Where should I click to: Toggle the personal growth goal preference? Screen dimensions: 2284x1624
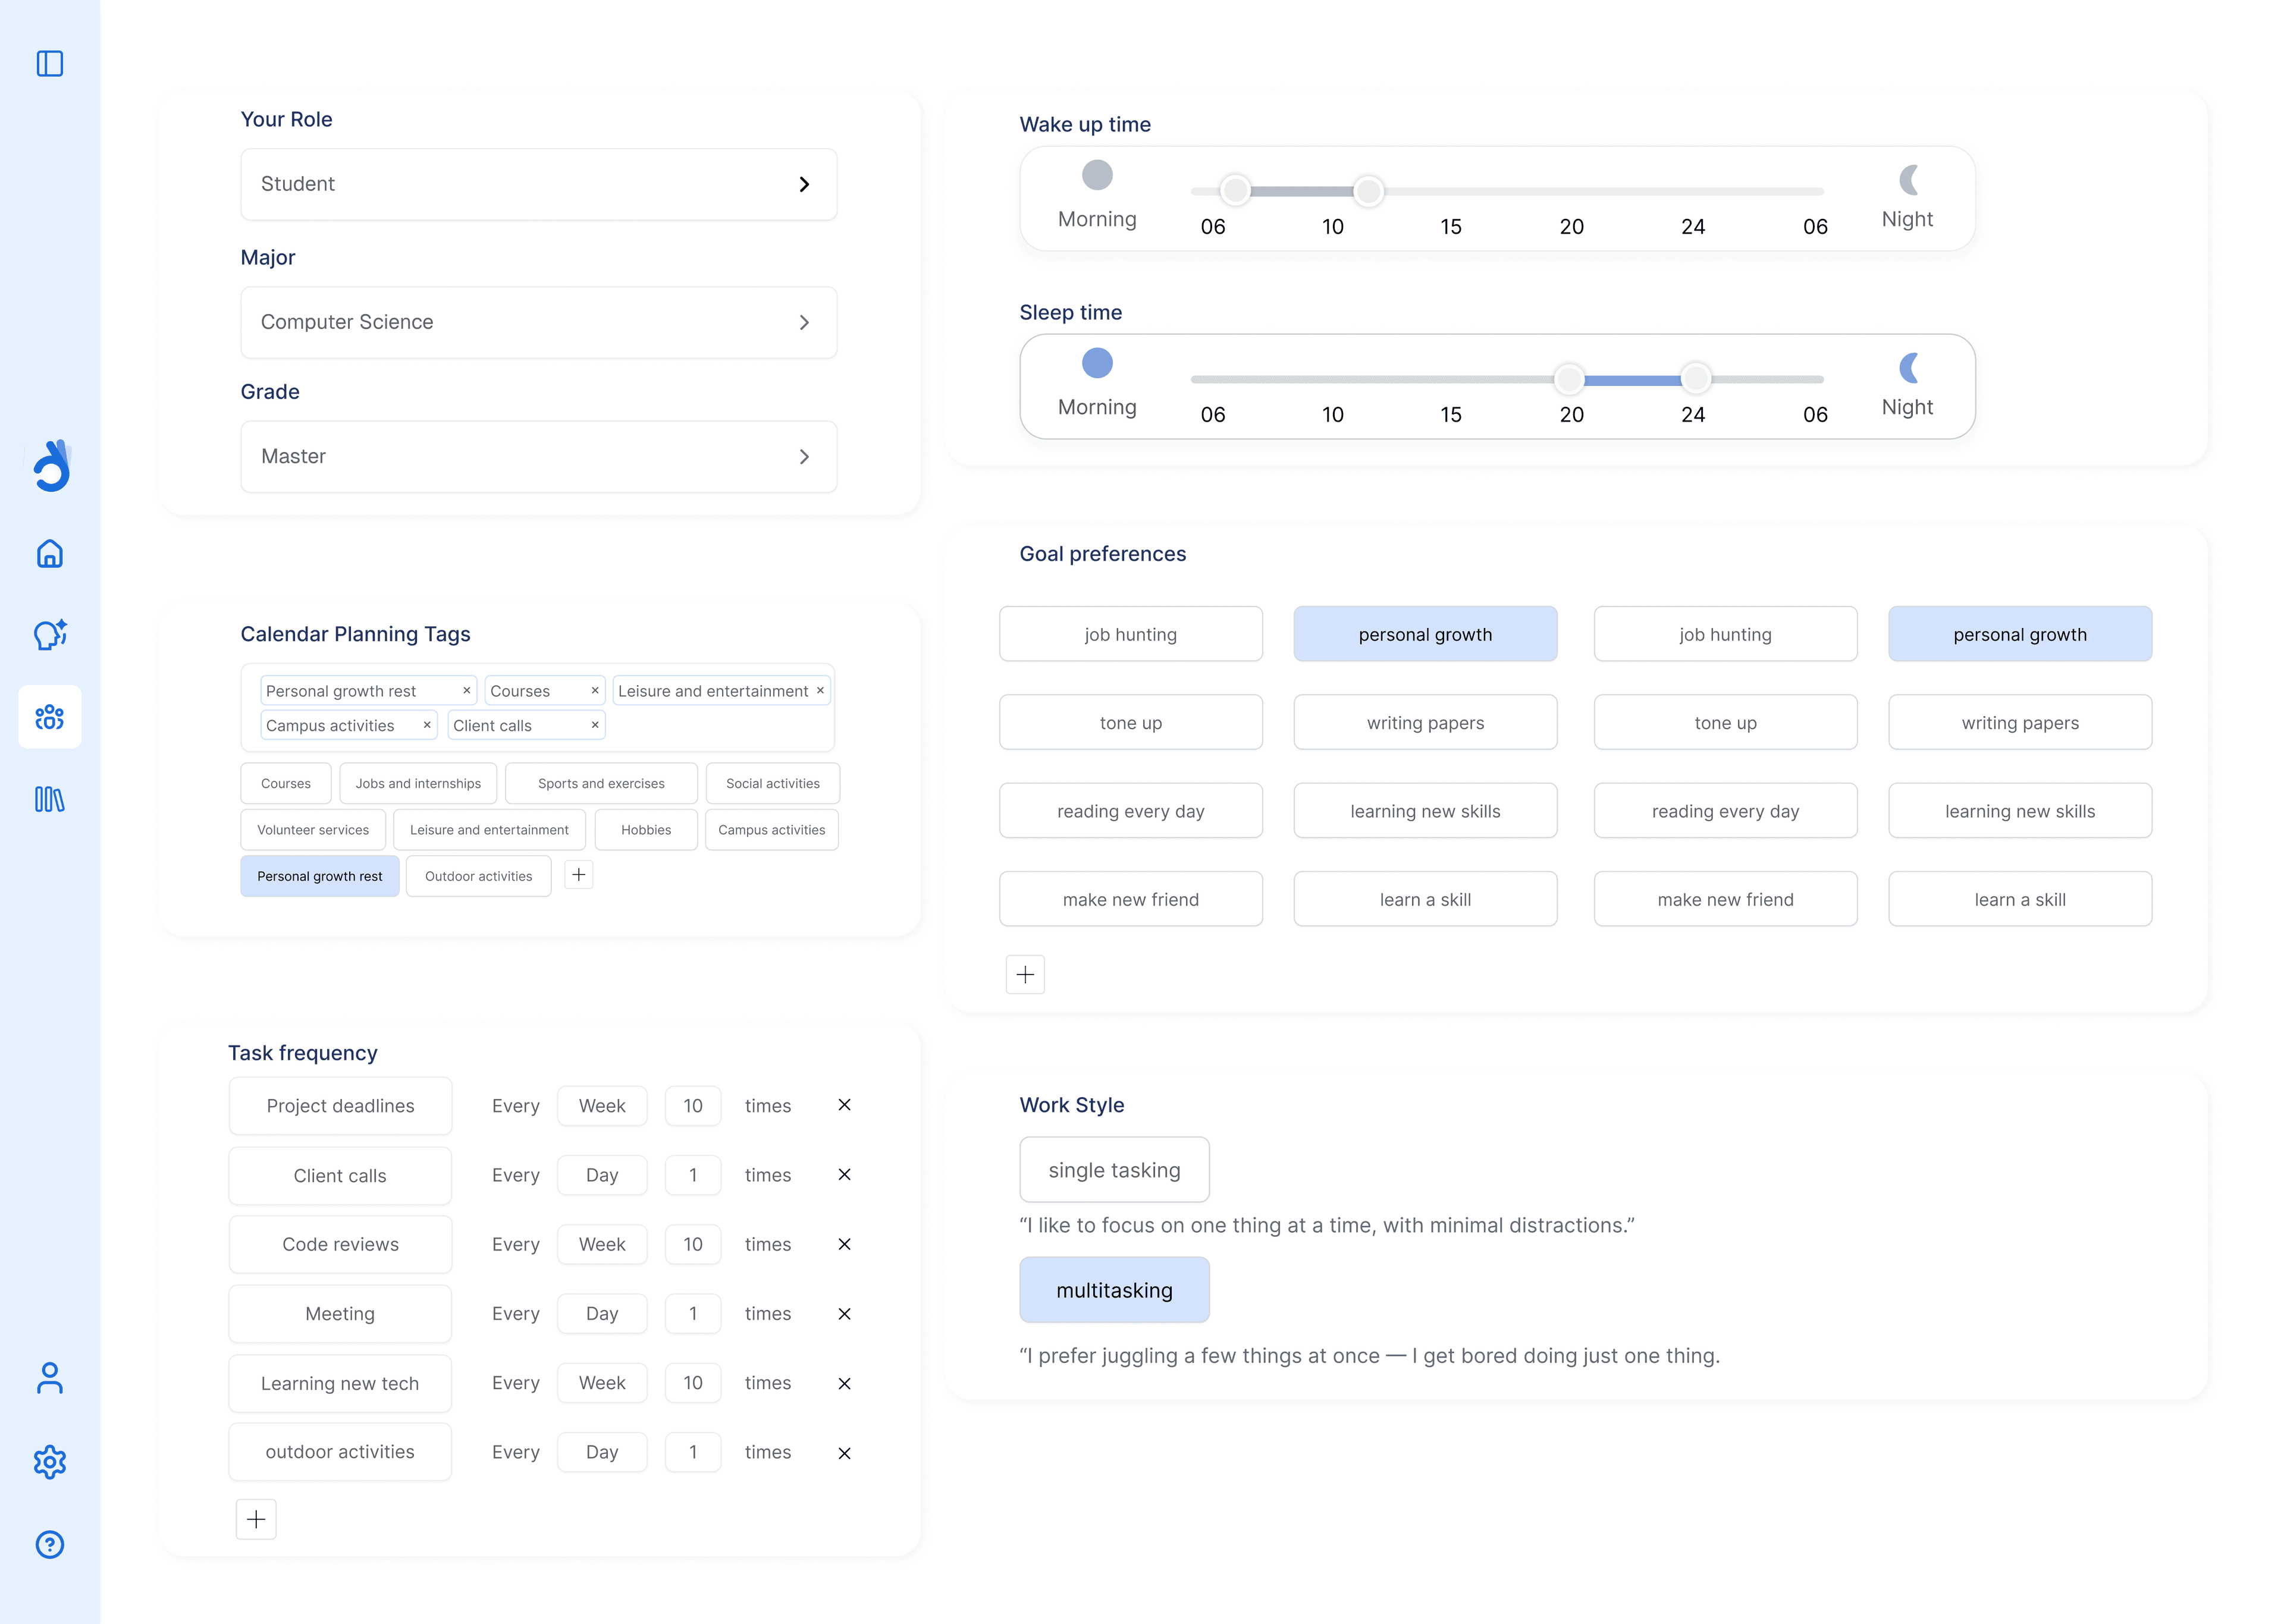pos(1425,633)
